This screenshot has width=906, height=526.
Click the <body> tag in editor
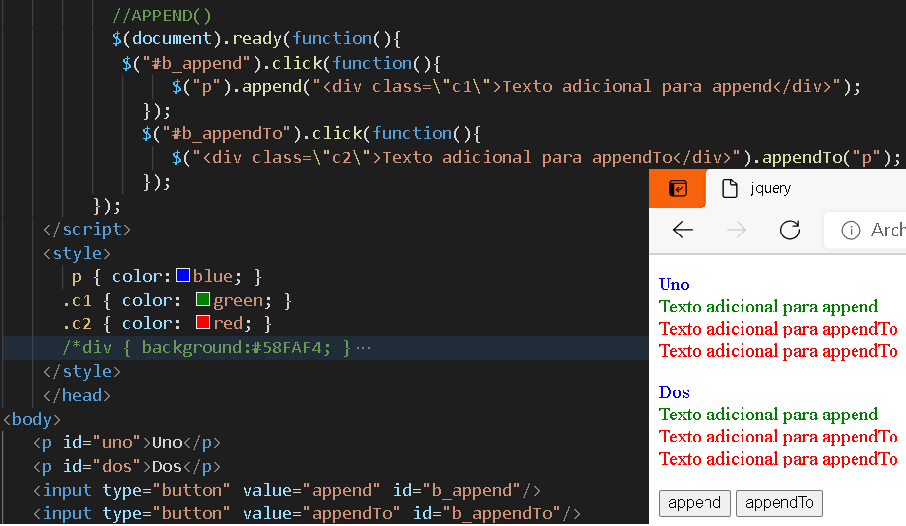point(32,419)
